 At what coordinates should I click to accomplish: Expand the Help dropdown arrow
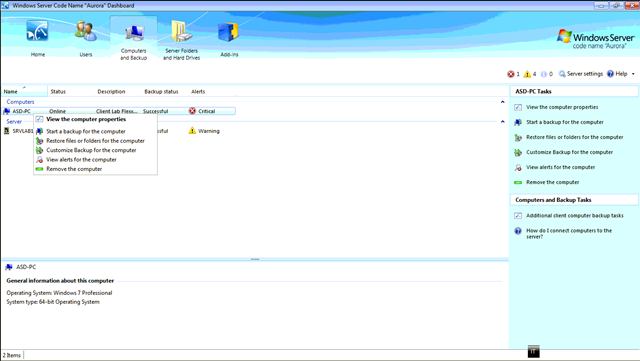click(x=633, y=74)
